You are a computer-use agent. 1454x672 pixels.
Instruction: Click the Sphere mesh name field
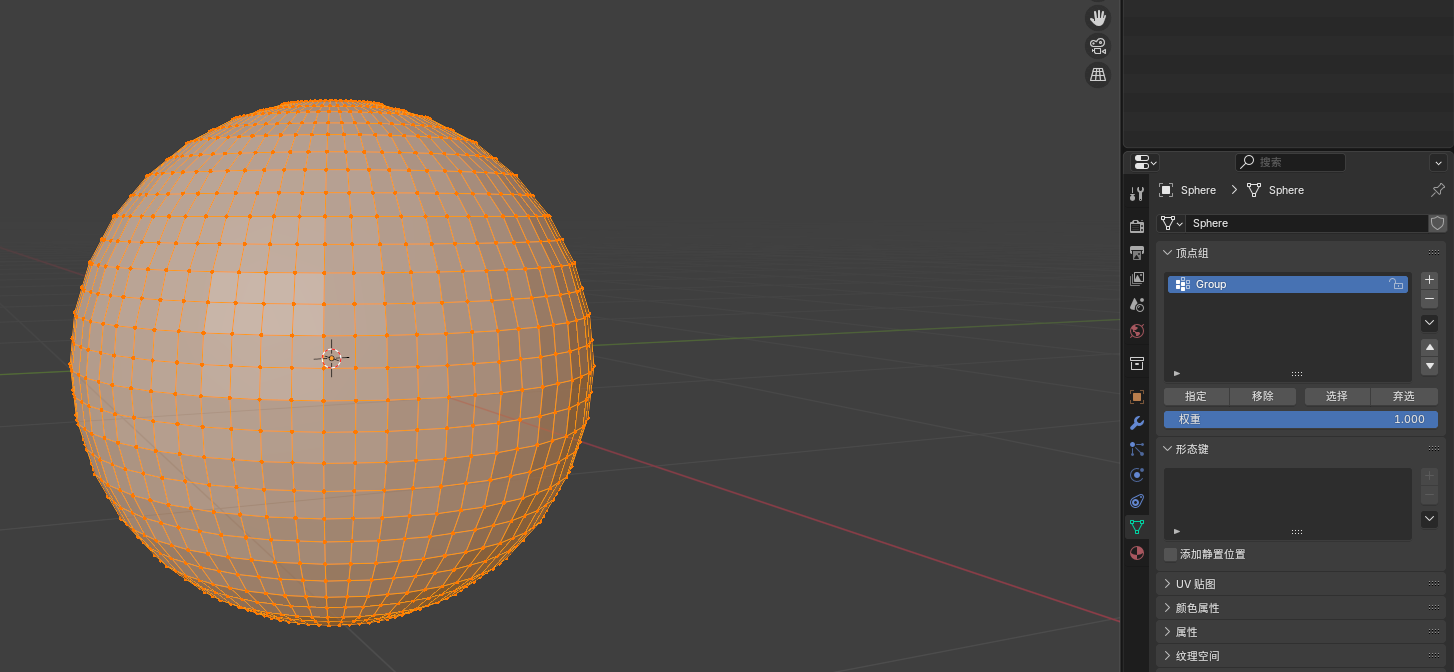[1307, 223]
